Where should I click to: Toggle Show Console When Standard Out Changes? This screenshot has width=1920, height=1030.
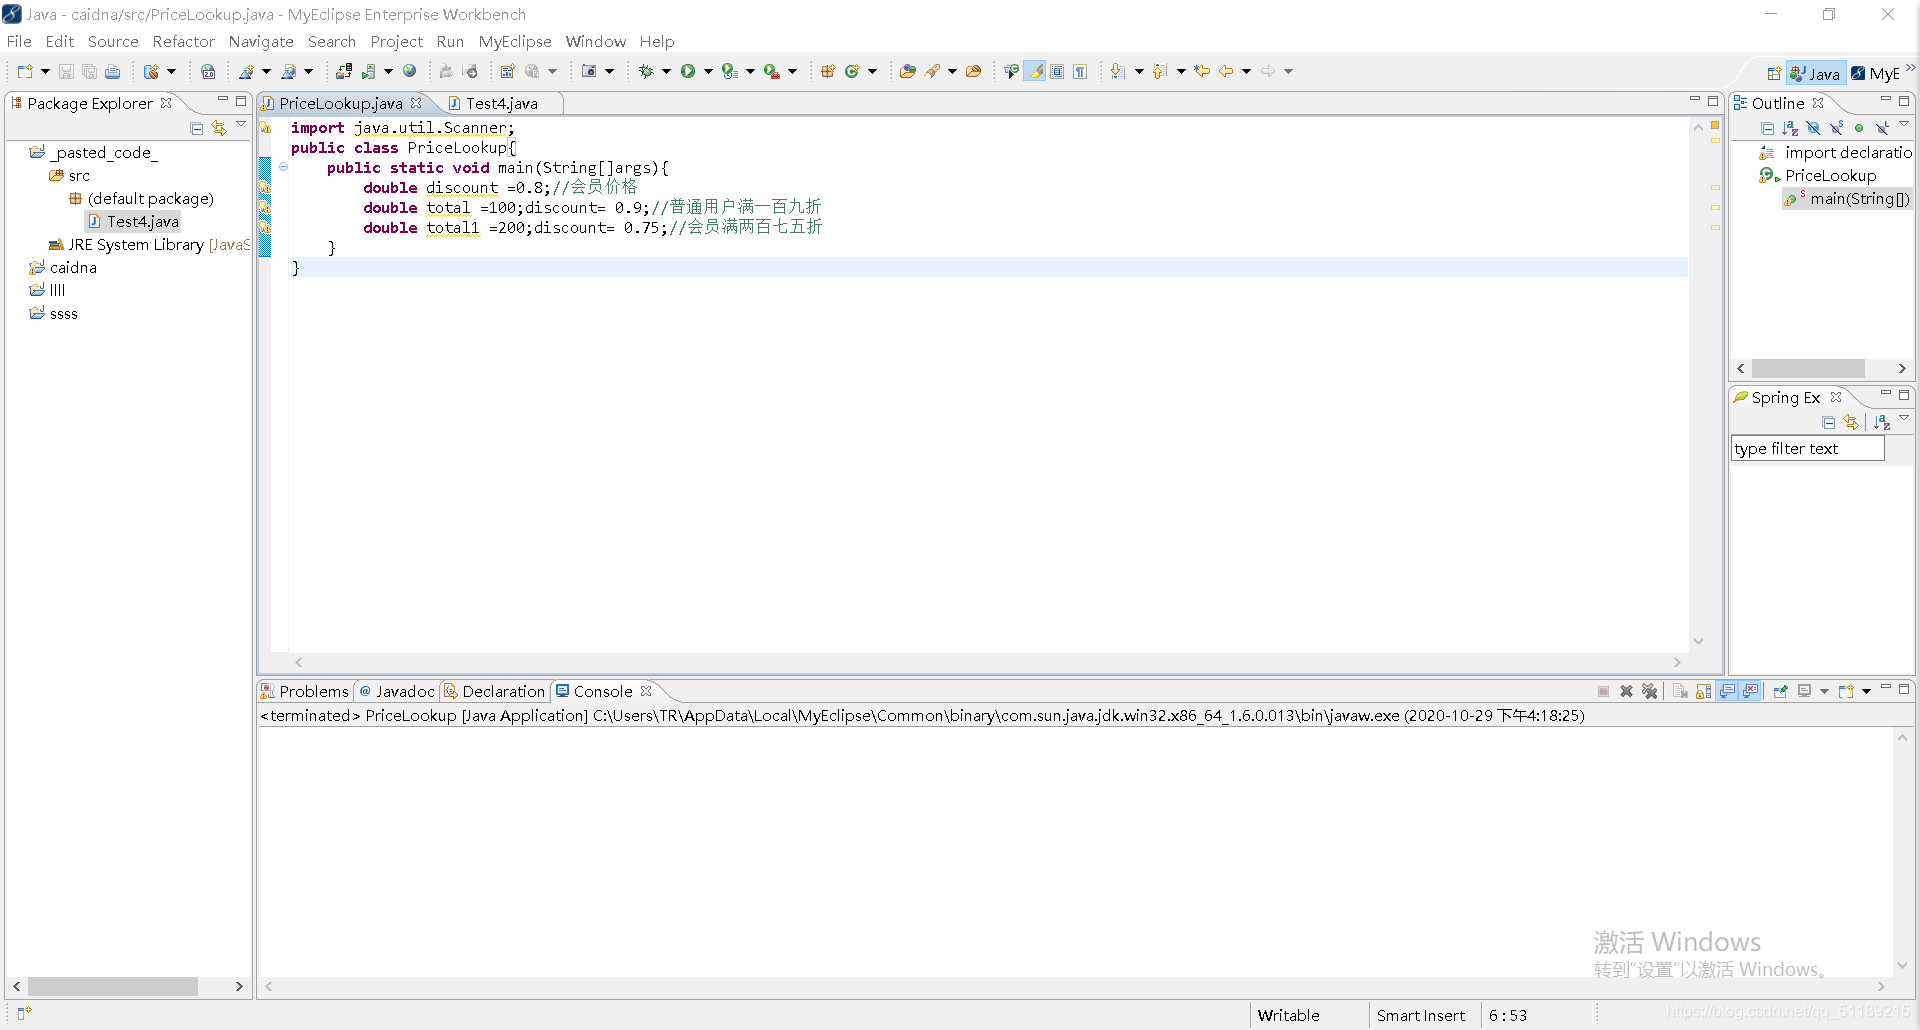click(1727, 691)
